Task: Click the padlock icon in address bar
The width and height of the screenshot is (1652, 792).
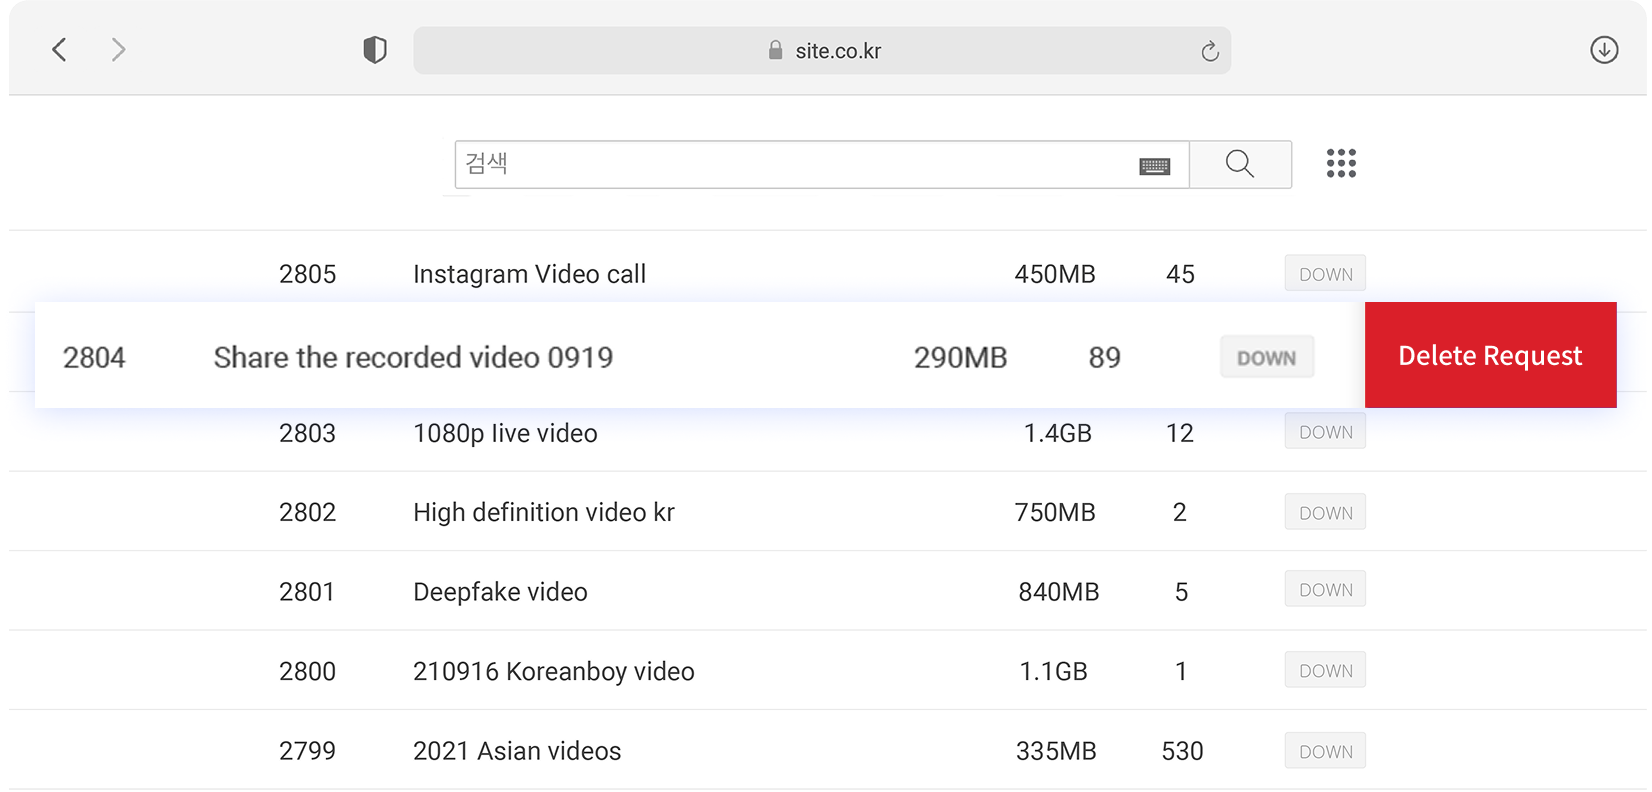Action: click(775, 50)
